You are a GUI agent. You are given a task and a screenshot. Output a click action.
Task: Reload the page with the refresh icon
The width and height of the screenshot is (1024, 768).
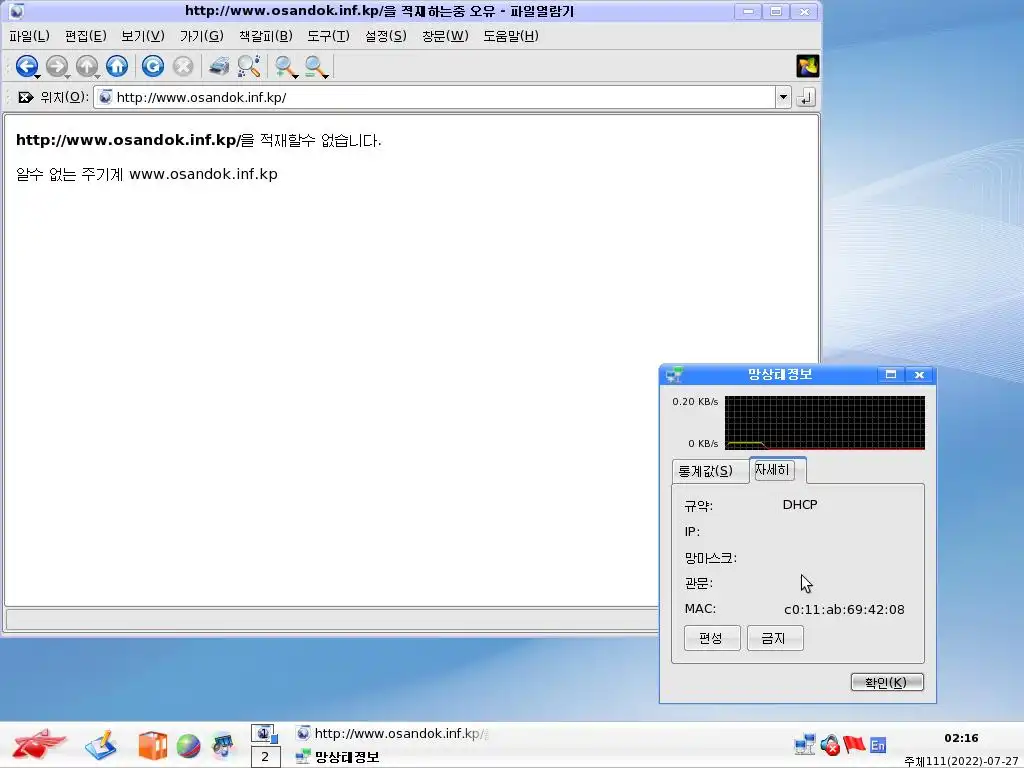(153, 66)
